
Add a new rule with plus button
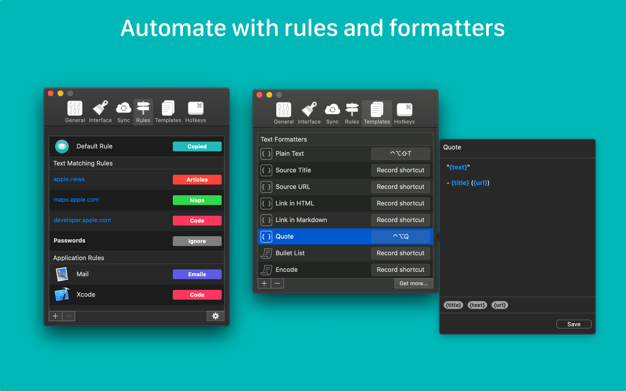(x=55, y=316)
